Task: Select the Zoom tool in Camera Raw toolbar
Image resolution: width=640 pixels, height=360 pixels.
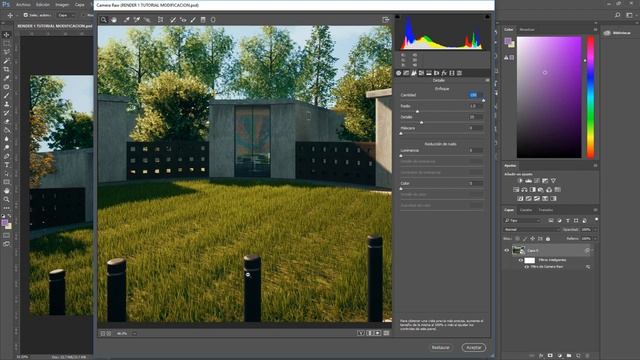Action: pos(104,20)
